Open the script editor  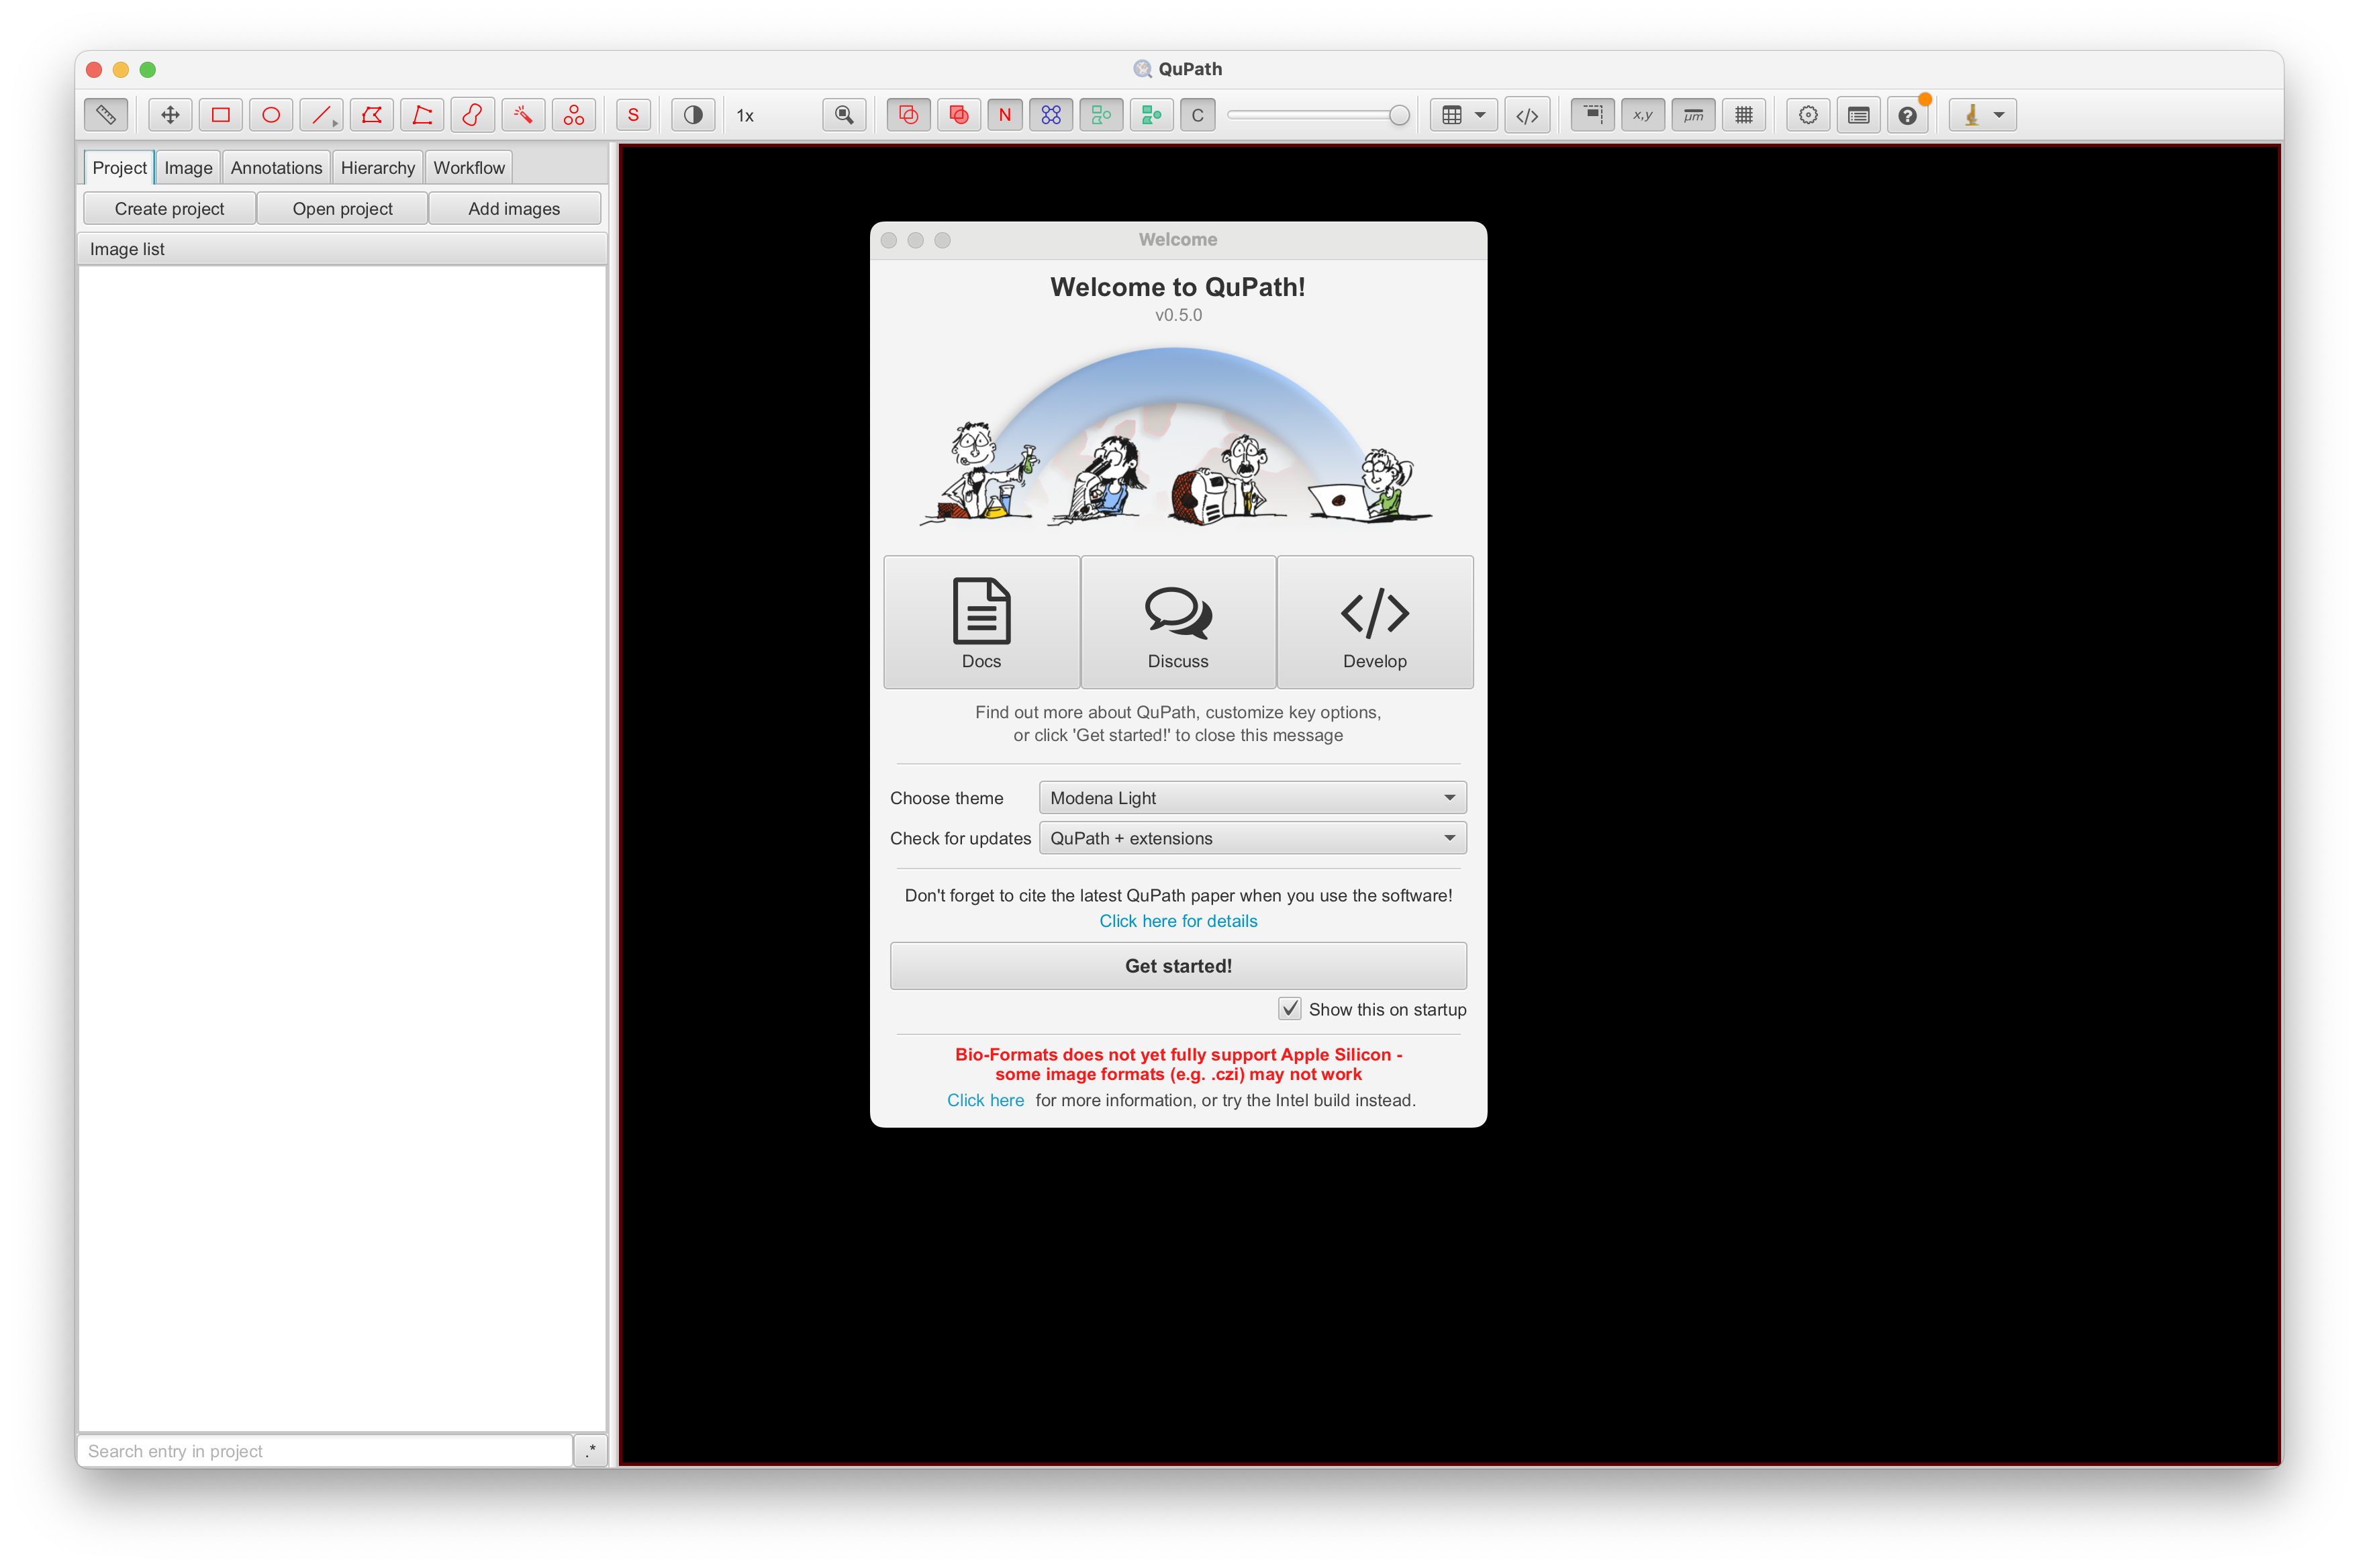point(1527,114)
